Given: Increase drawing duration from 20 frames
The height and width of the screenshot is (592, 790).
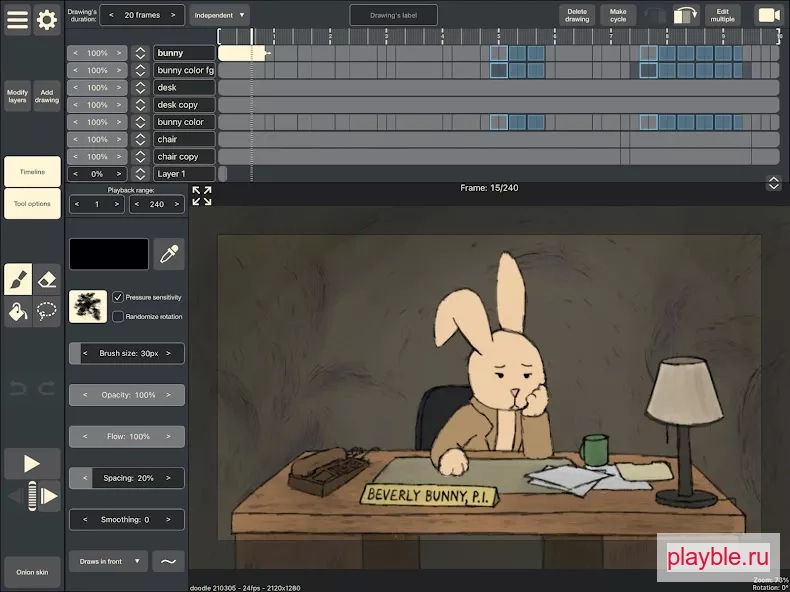Looking at the screenshot, I should click(x=173, y=15).
